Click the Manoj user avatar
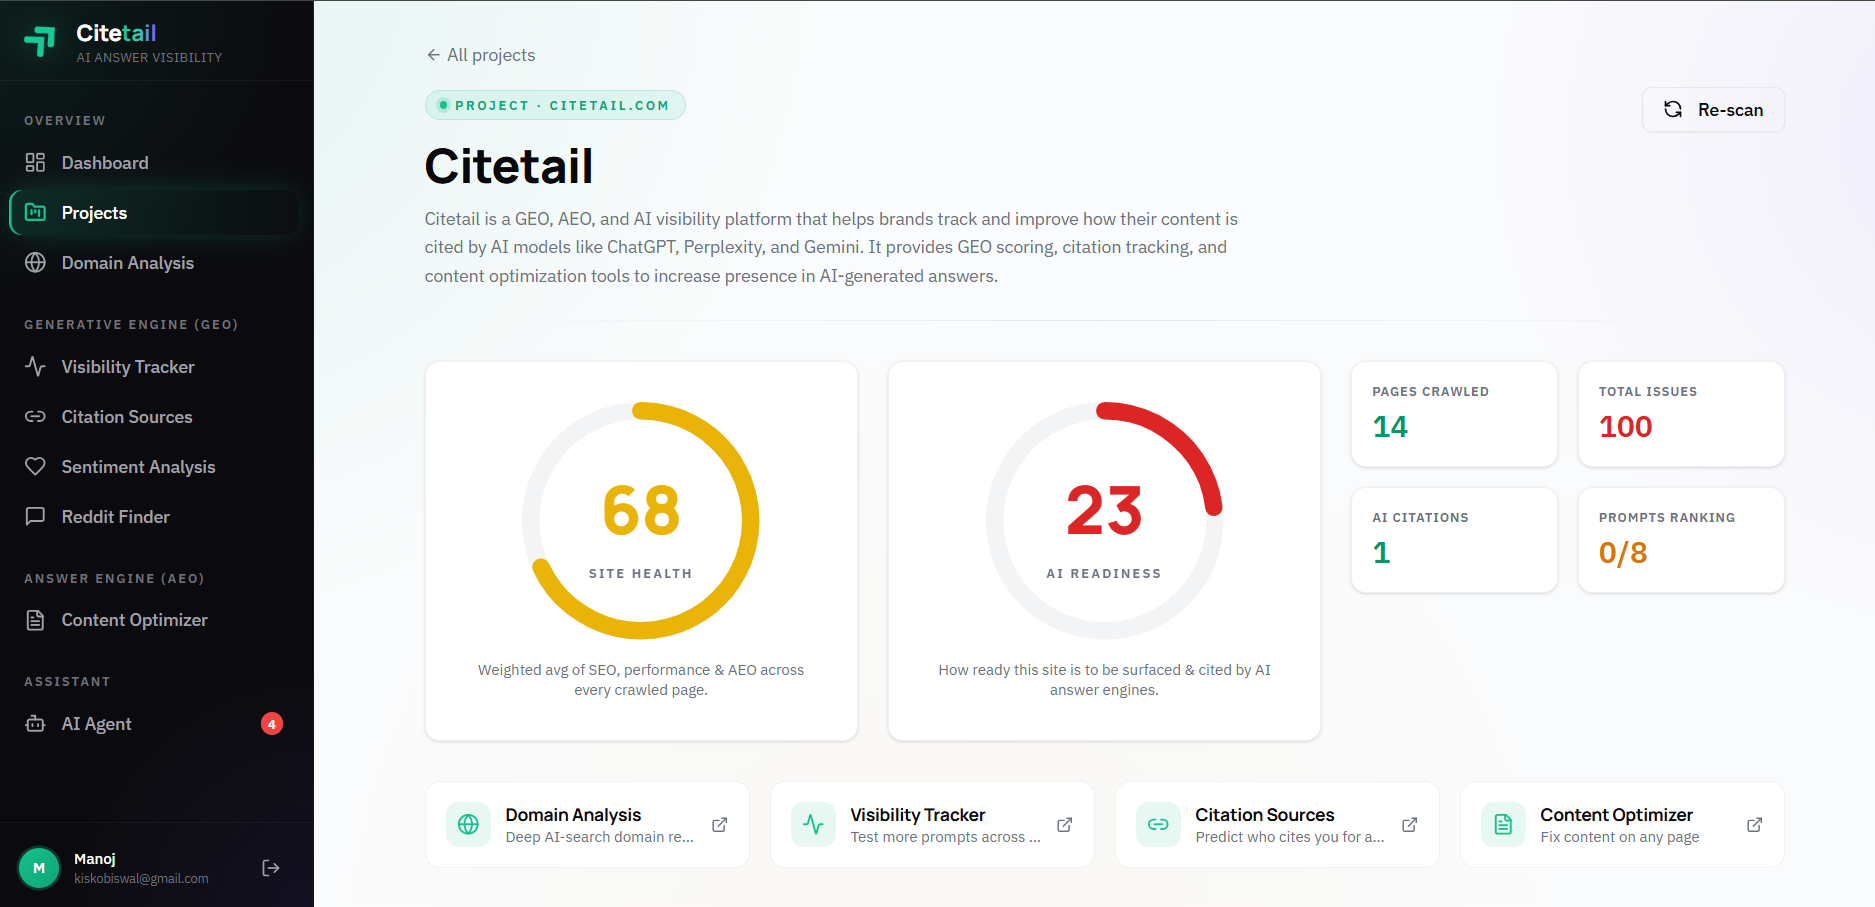The height and width of the screenshot is (907, 1875). [39, 868]
